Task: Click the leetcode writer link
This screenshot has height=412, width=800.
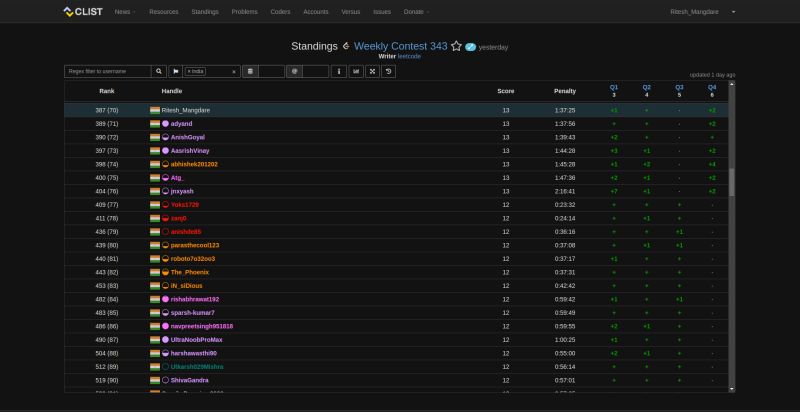Action: (x=410, y=57)
